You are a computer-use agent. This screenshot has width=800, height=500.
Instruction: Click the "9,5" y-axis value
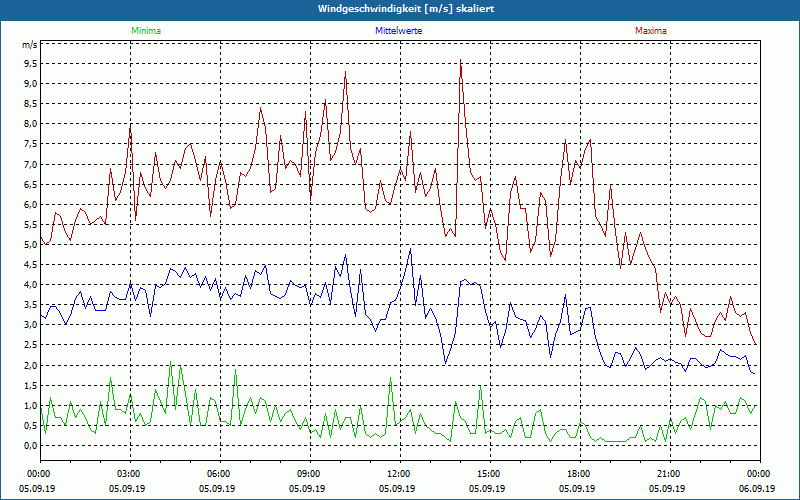pos(31,64)
